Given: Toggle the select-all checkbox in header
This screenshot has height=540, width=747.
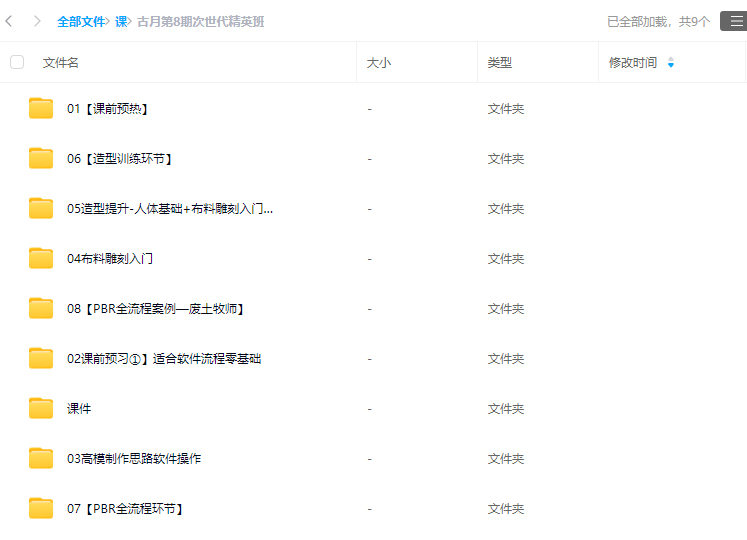Looking at the screenshot, I should pos(17,62).
